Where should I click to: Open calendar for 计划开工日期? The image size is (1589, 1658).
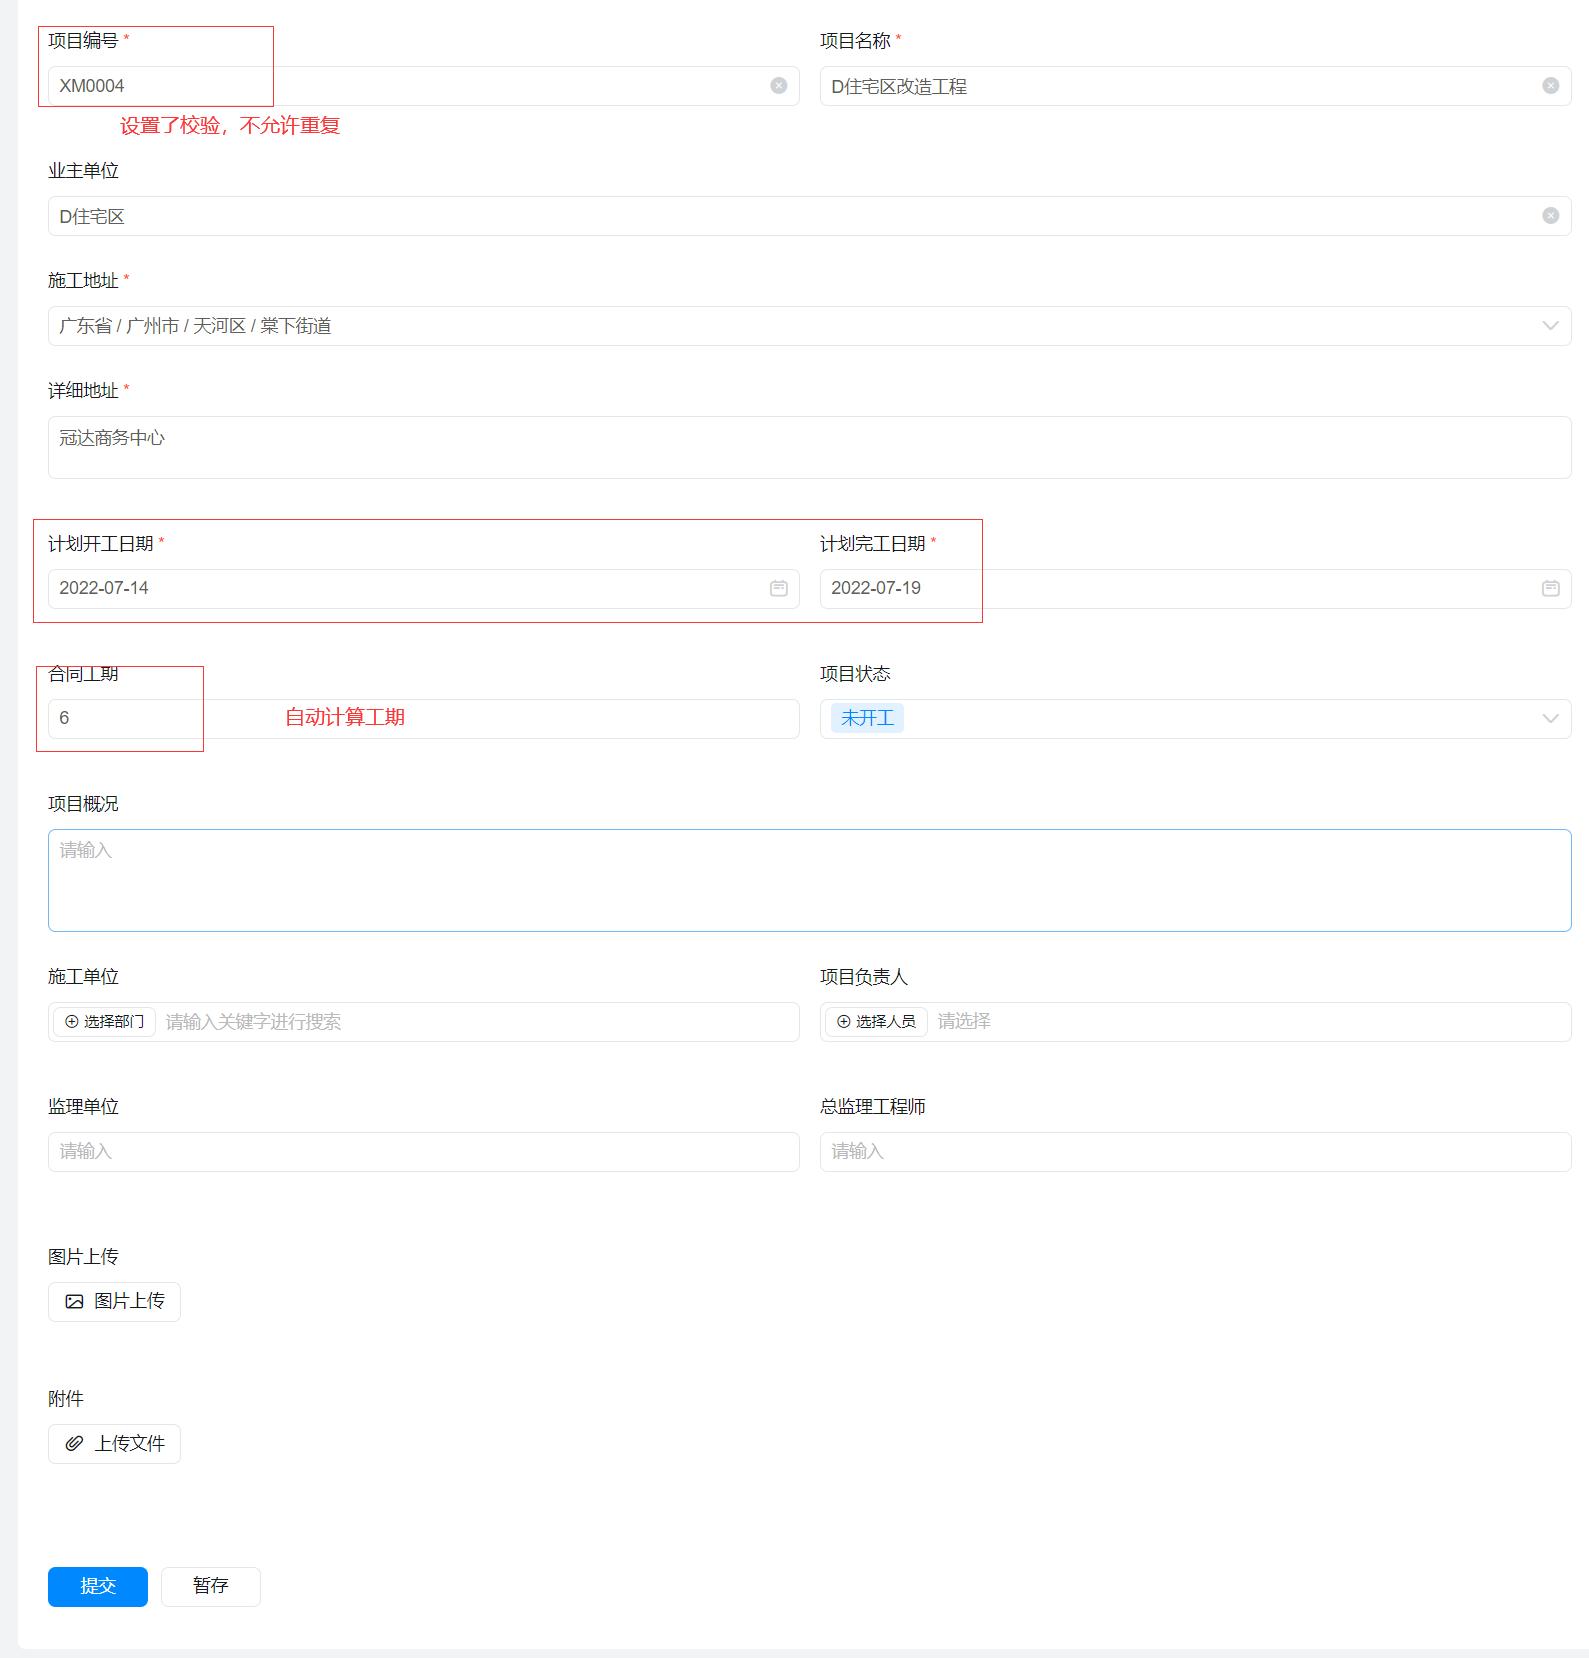tap(778, 589)
